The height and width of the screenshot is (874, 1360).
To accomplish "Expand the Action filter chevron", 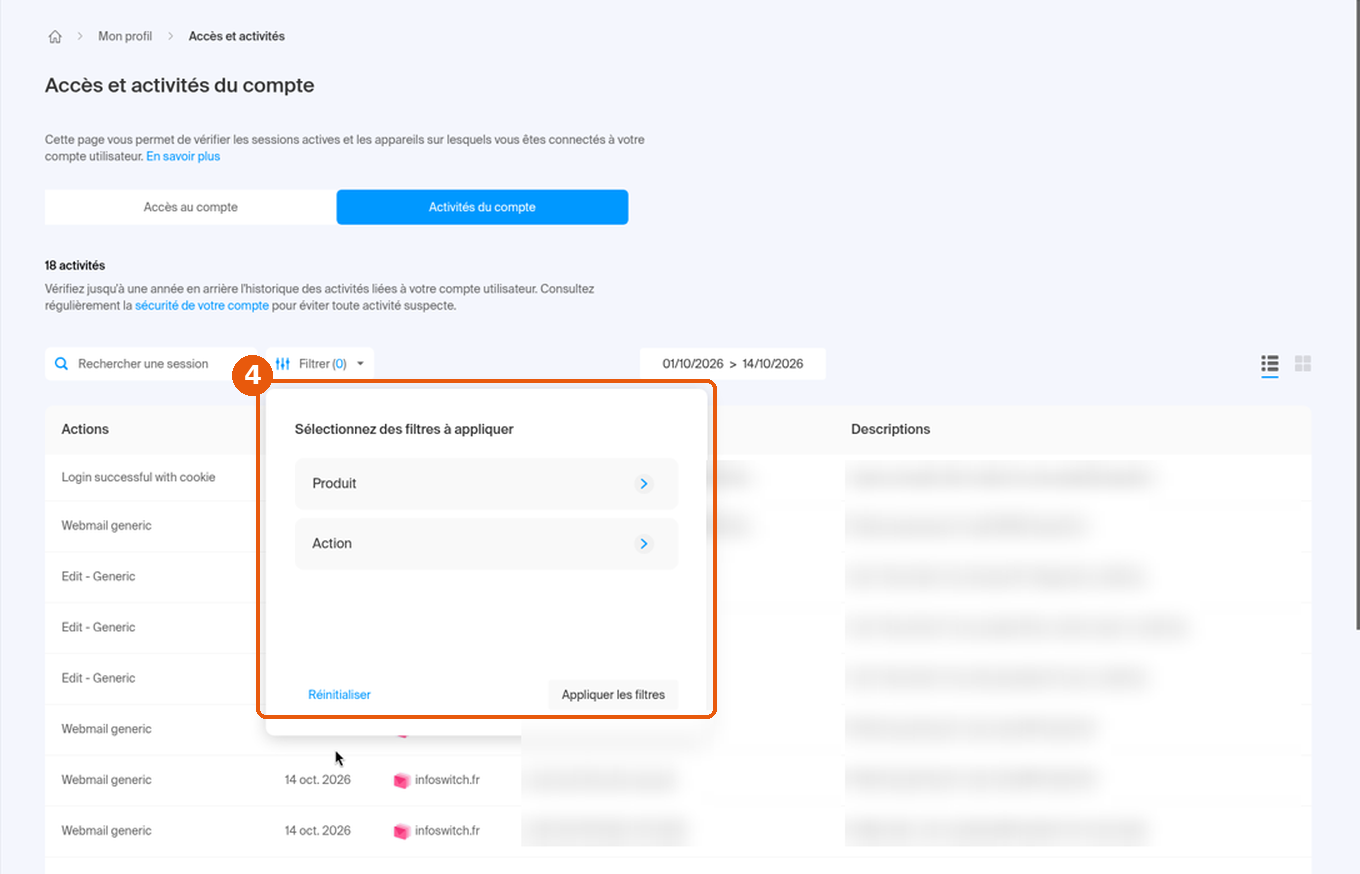I will click(x=644, y=544).
